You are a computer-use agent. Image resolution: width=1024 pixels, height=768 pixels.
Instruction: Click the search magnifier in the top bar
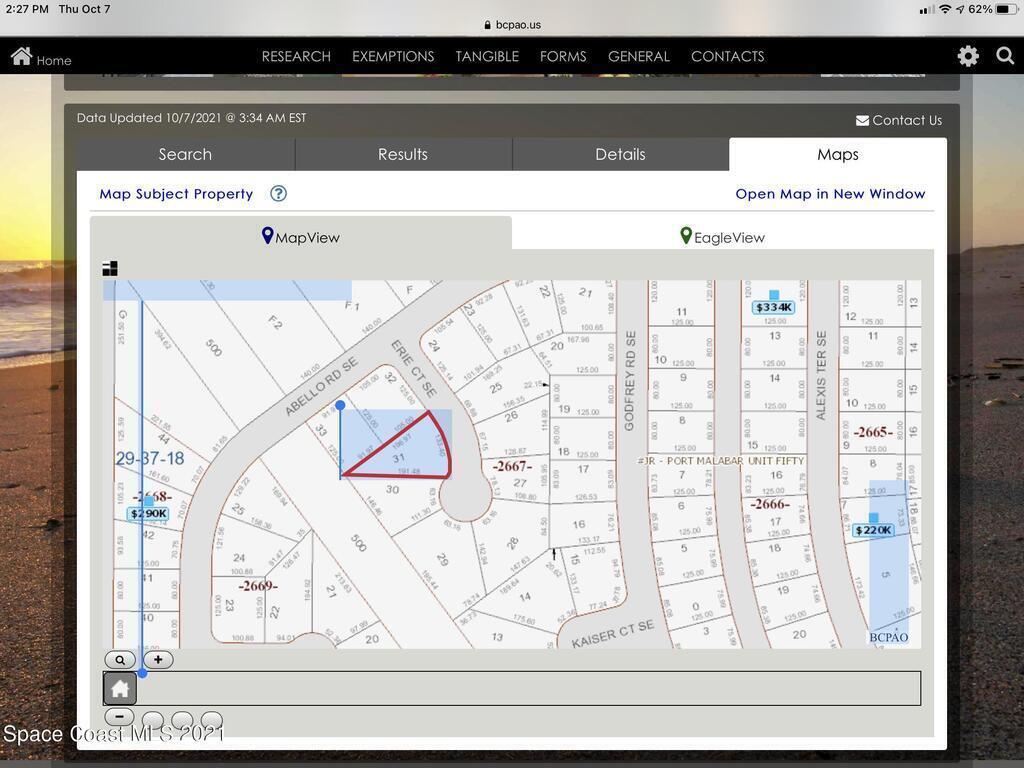point(1005,56)
